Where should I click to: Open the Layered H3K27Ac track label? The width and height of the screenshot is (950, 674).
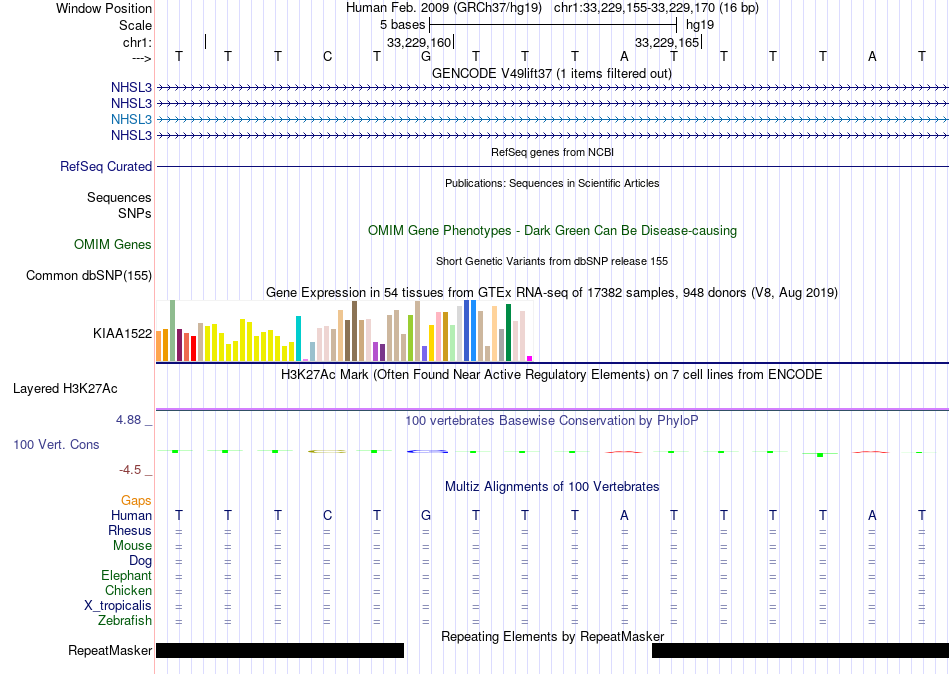(65, 389)
